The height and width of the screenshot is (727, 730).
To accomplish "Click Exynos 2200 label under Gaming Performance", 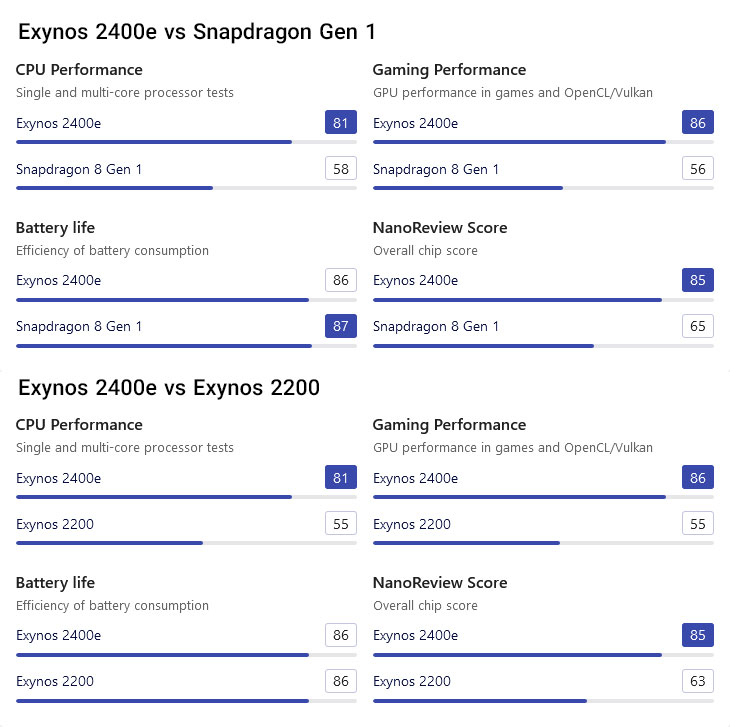I will click(411, 524).
